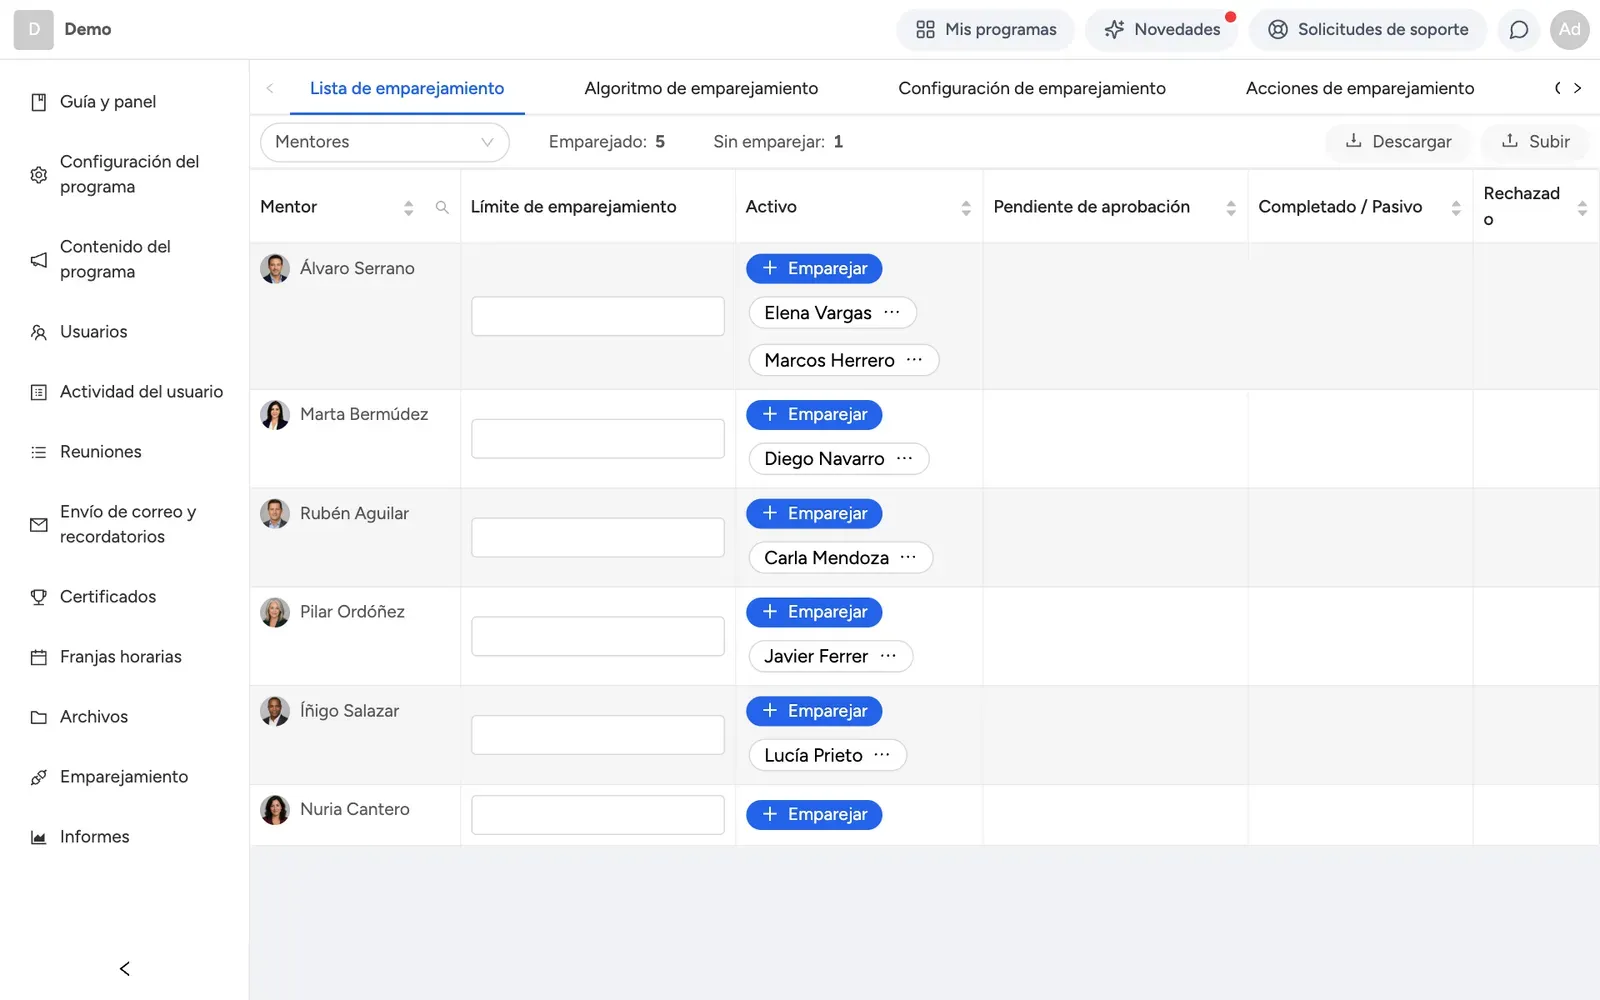Open Emparejamiento in sidebar

(124, 777)
